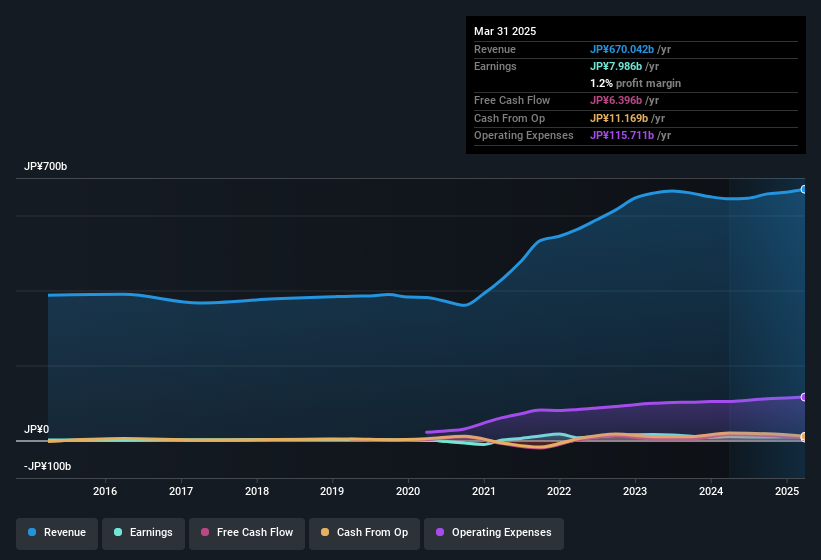Click the 2016 x-axis label
821x560 pixels.
pyautogui.click(x=105, y=491)
